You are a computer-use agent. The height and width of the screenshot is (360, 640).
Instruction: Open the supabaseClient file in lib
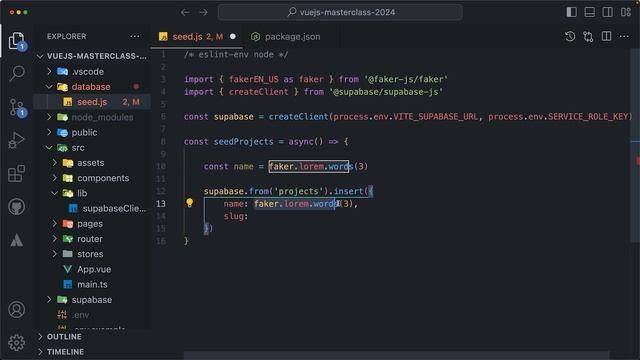tap(92, 209)
